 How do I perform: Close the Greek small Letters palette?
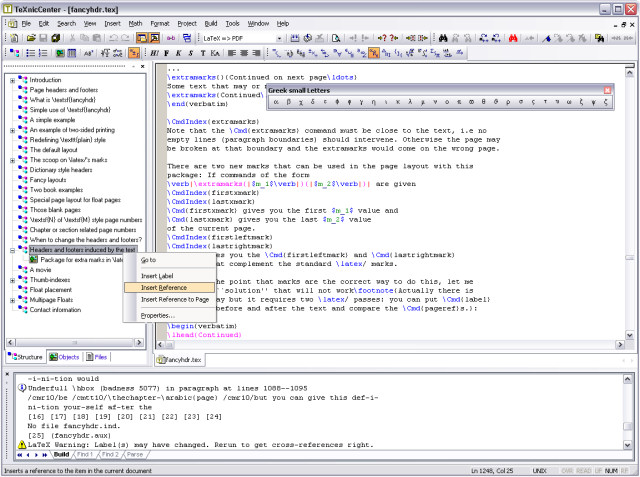[x=607, y=89]
